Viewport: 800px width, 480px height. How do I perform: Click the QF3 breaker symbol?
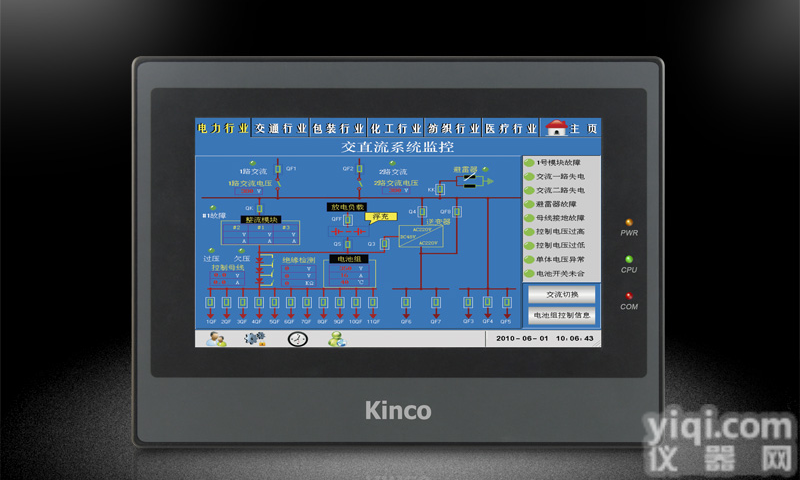468,302
